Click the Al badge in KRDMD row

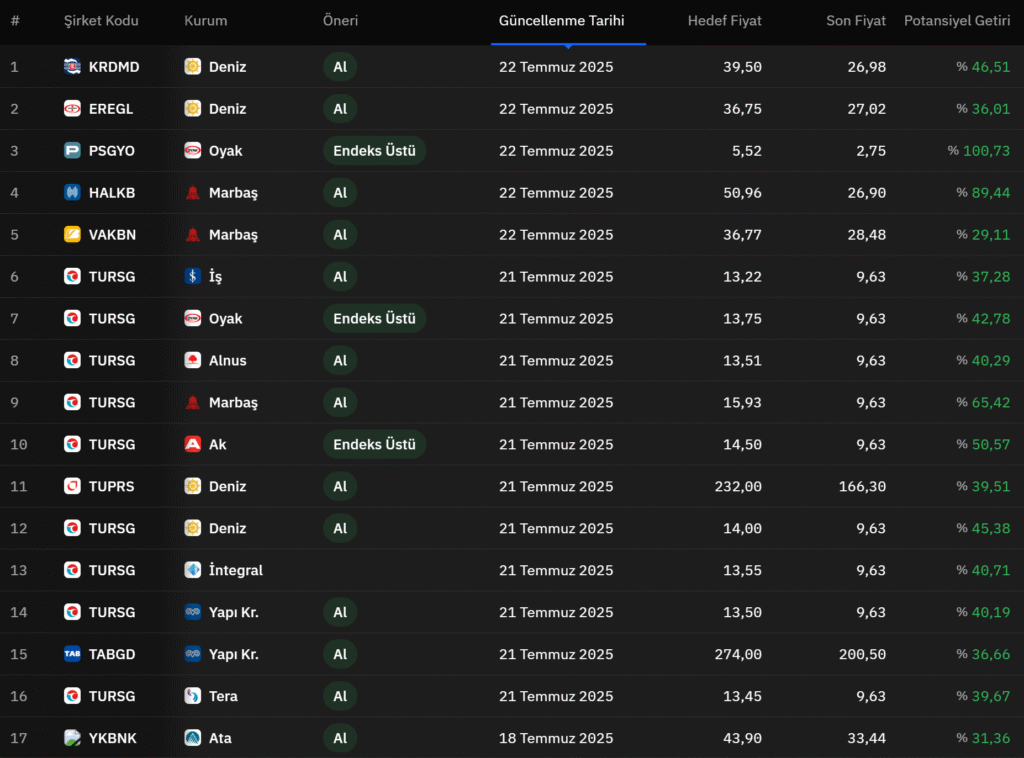coord(340,67)
